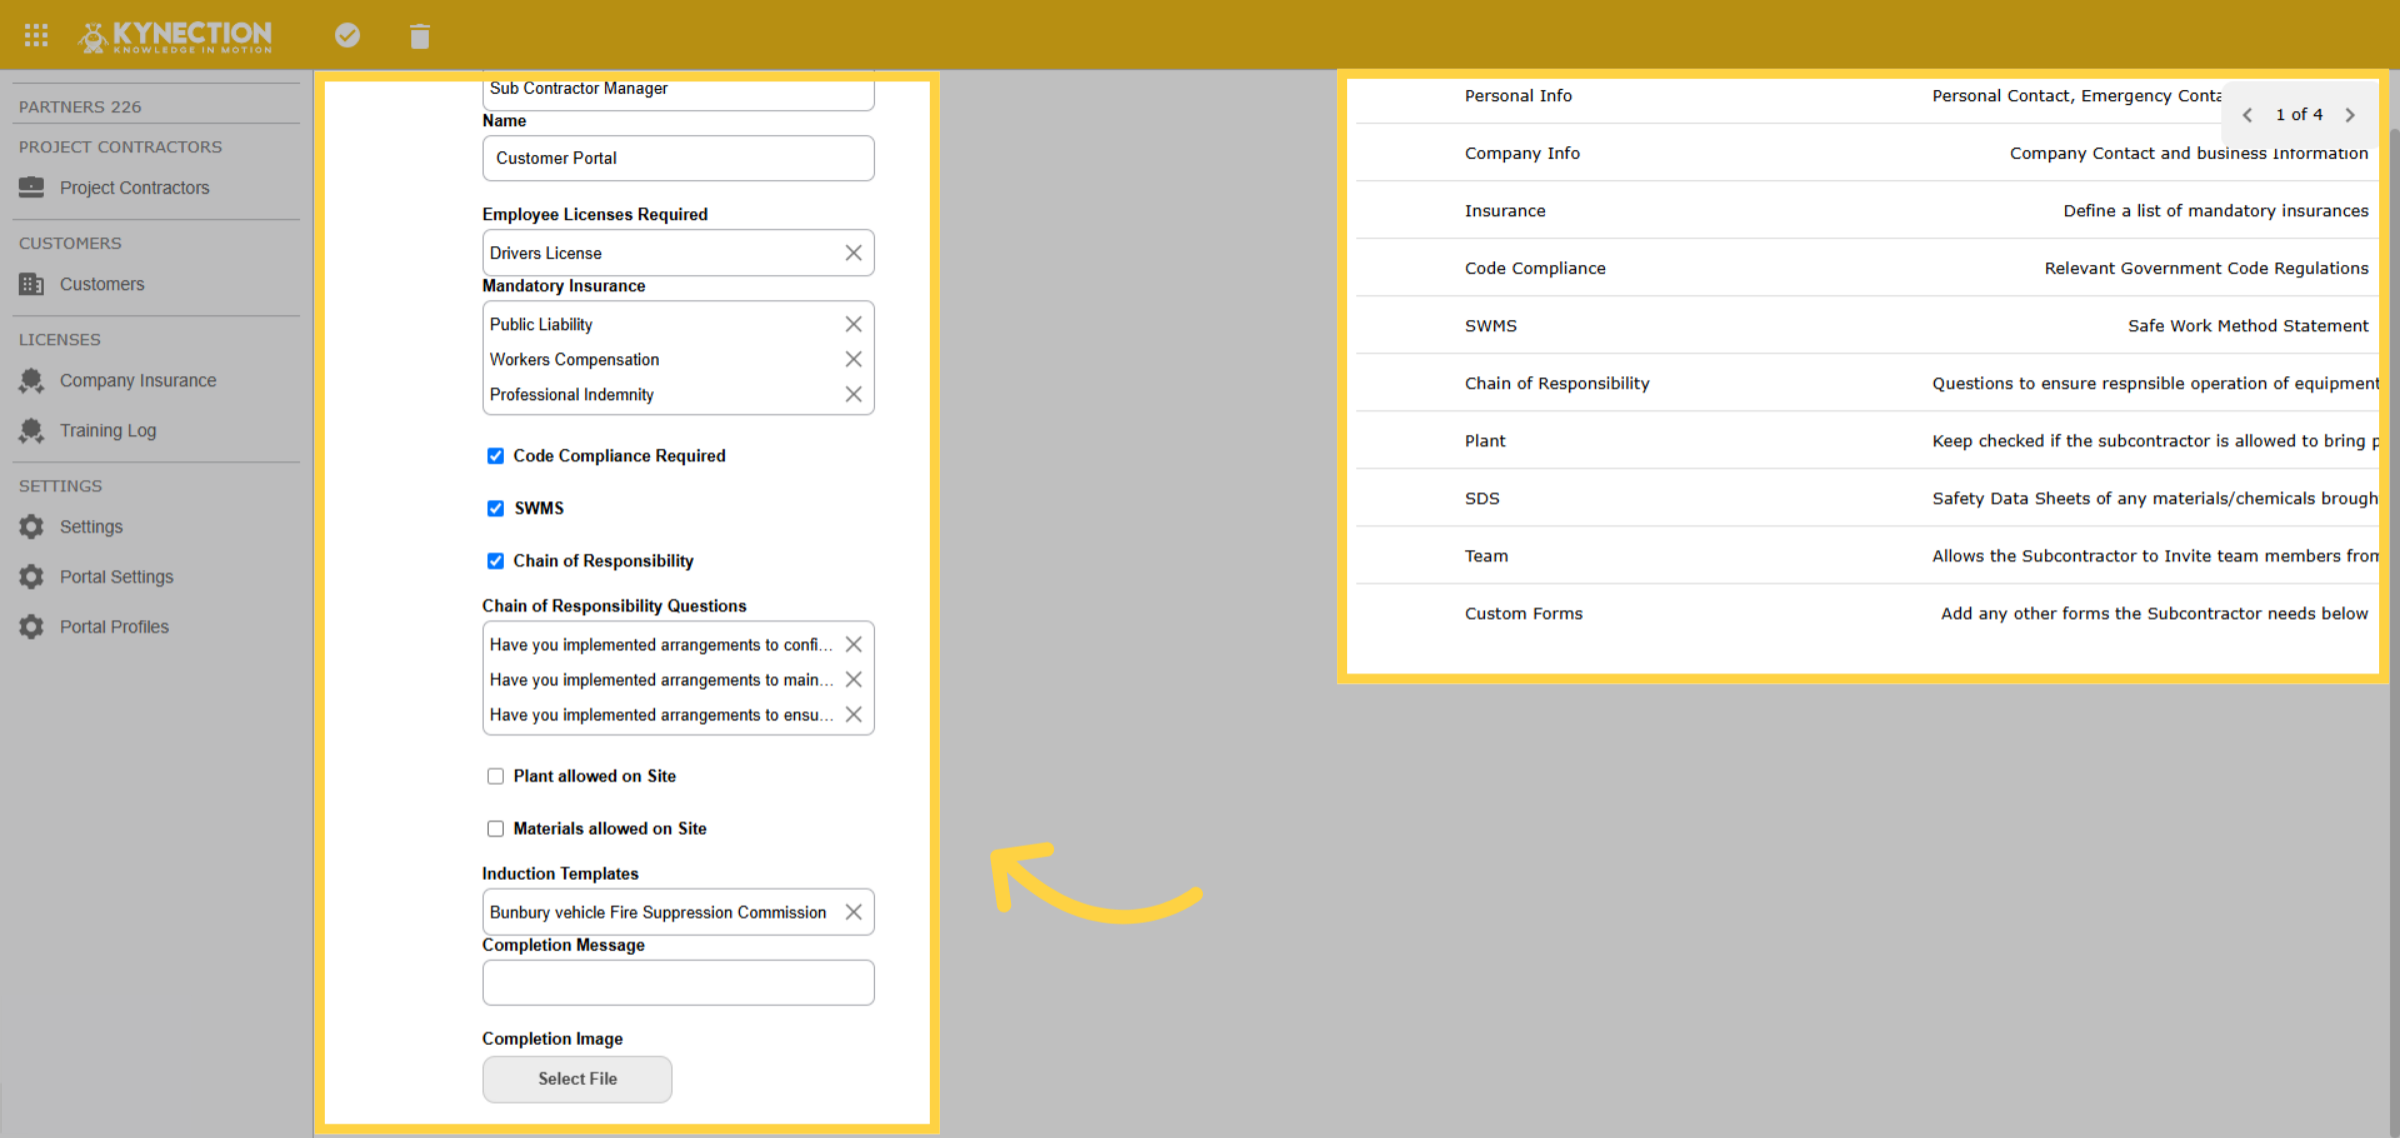Click 'Safe Work Method Statement' description
This screenshot has width=2400, height=1138.
(2247, 326)
